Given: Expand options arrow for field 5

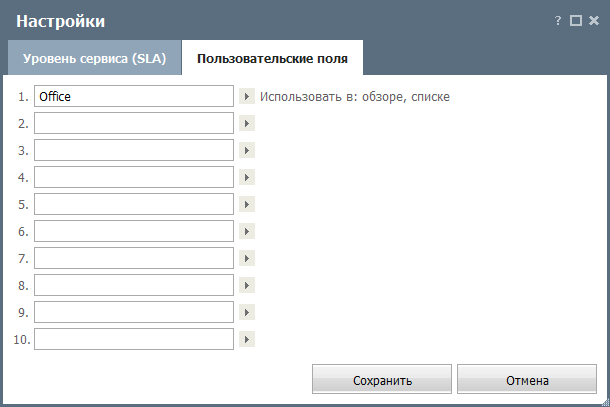Looking at the screenshot, I should click(247, 204).
